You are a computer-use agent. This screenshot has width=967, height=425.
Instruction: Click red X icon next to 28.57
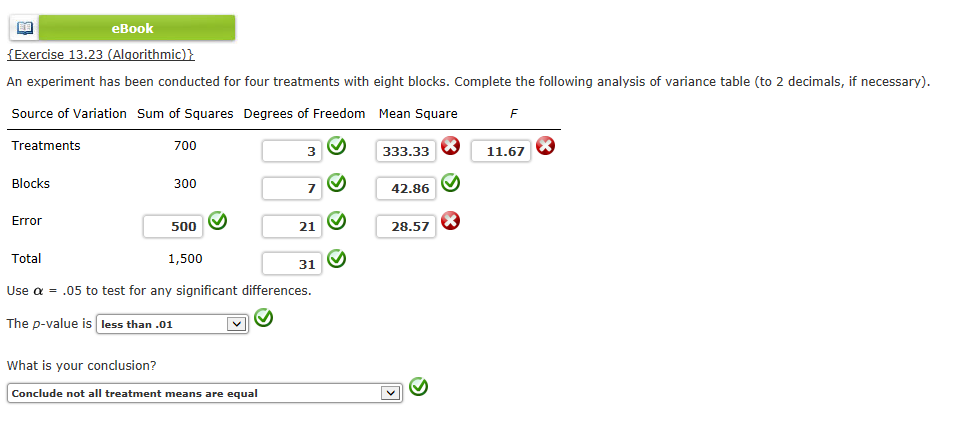tap(451, 222)
